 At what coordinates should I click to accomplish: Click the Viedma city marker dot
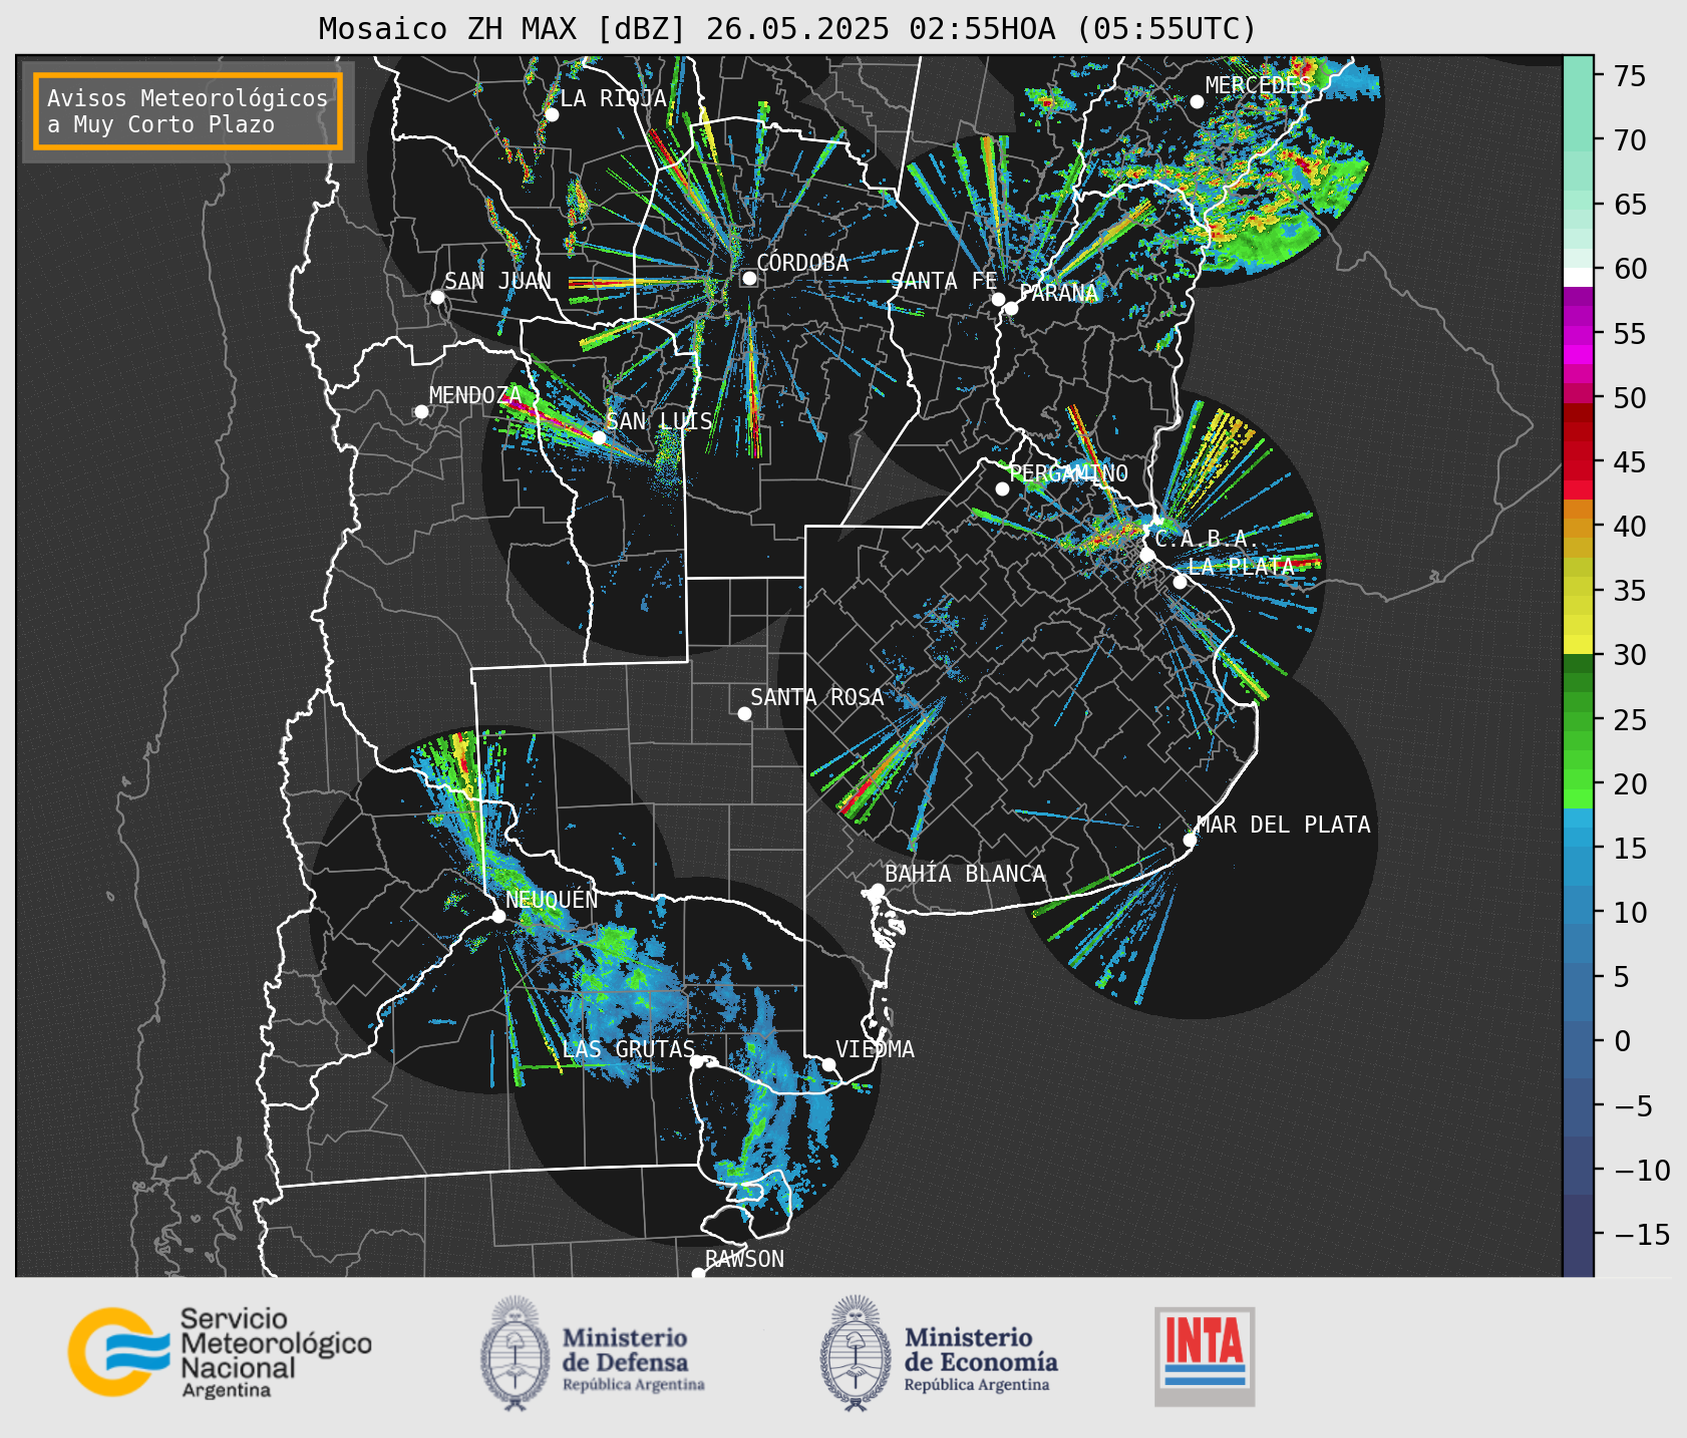(x=829, y=1064)
